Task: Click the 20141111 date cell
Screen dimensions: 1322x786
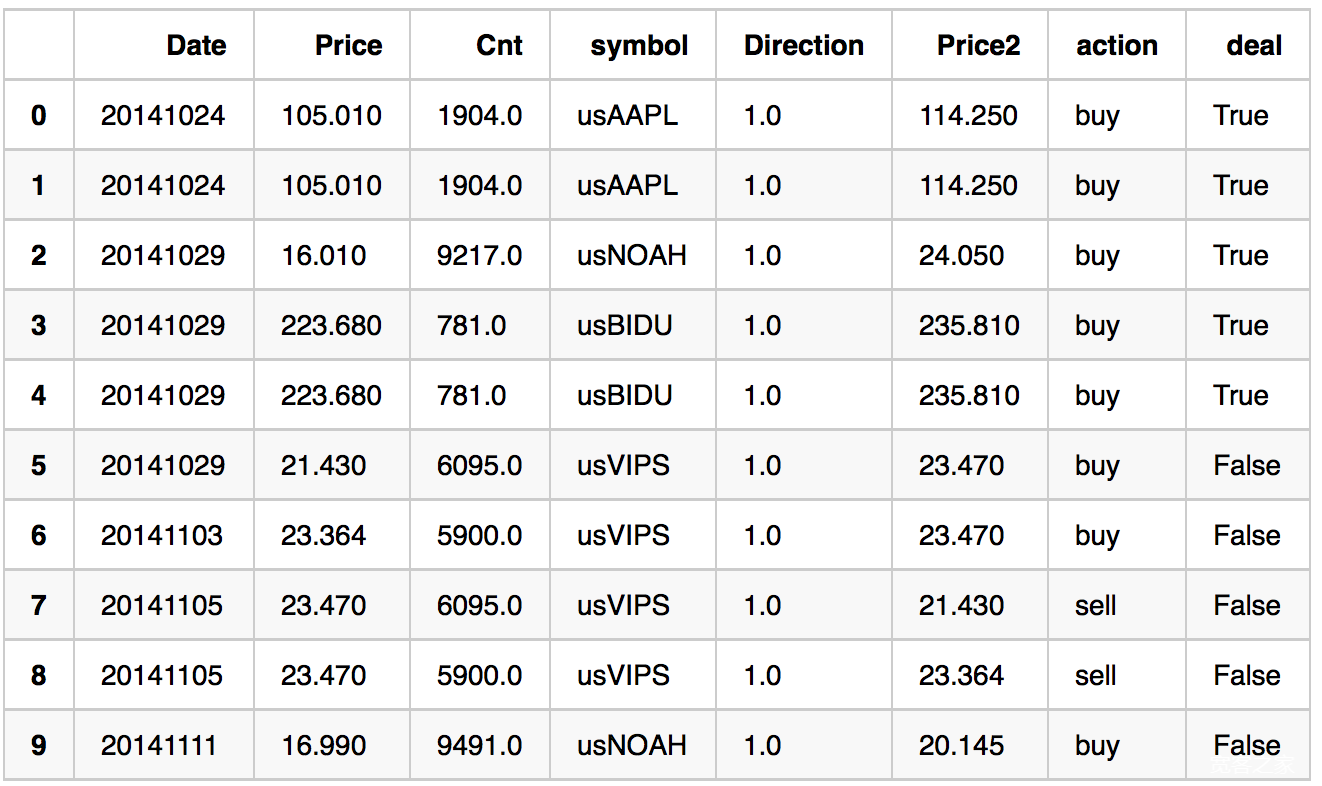Action: click(158, 745)
